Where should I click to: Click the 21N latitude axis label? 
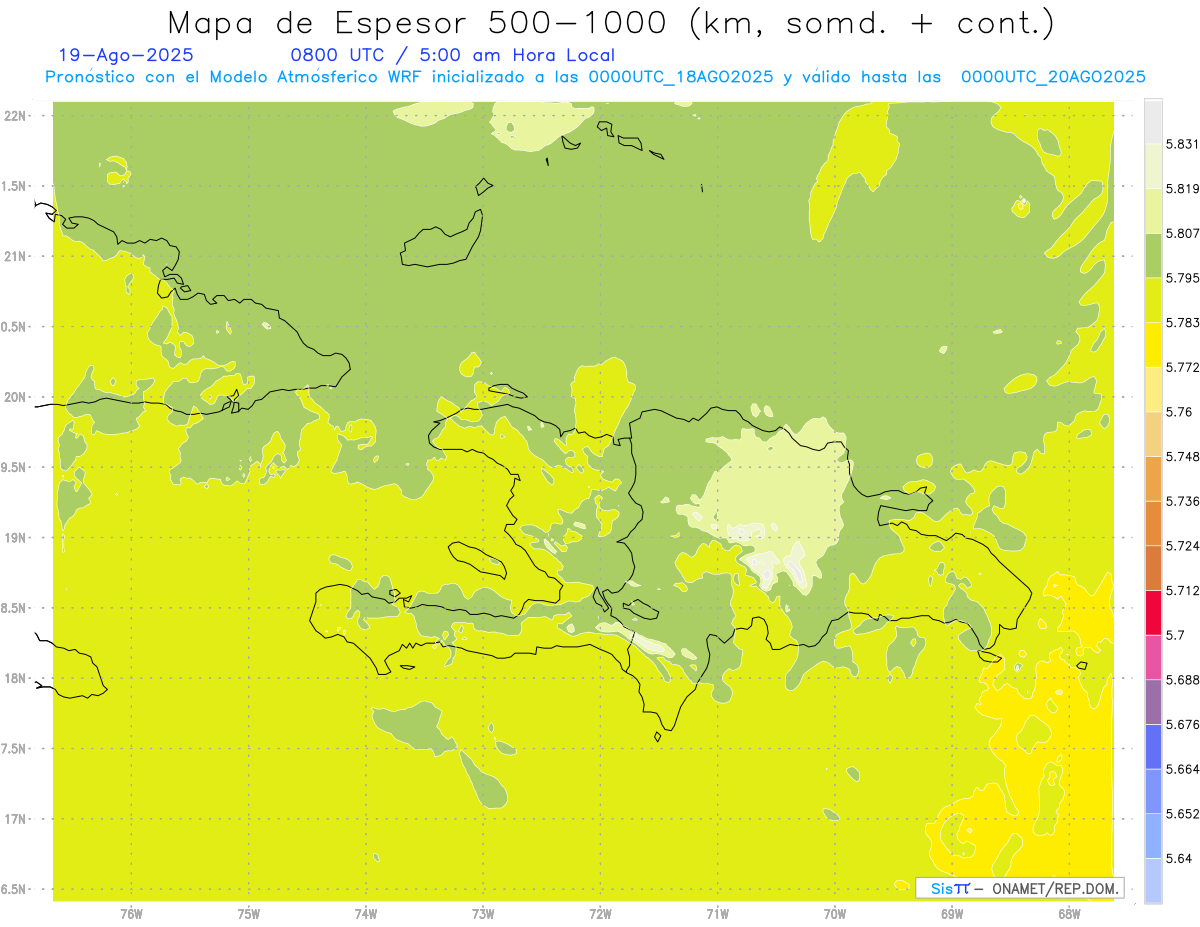tap(16, 257)
